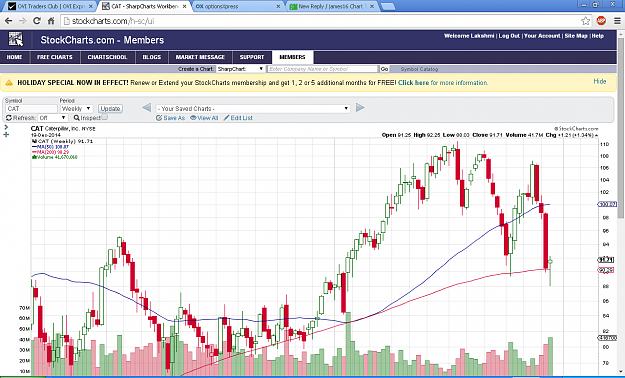Hide the holiday special banner

pos(599,81)
